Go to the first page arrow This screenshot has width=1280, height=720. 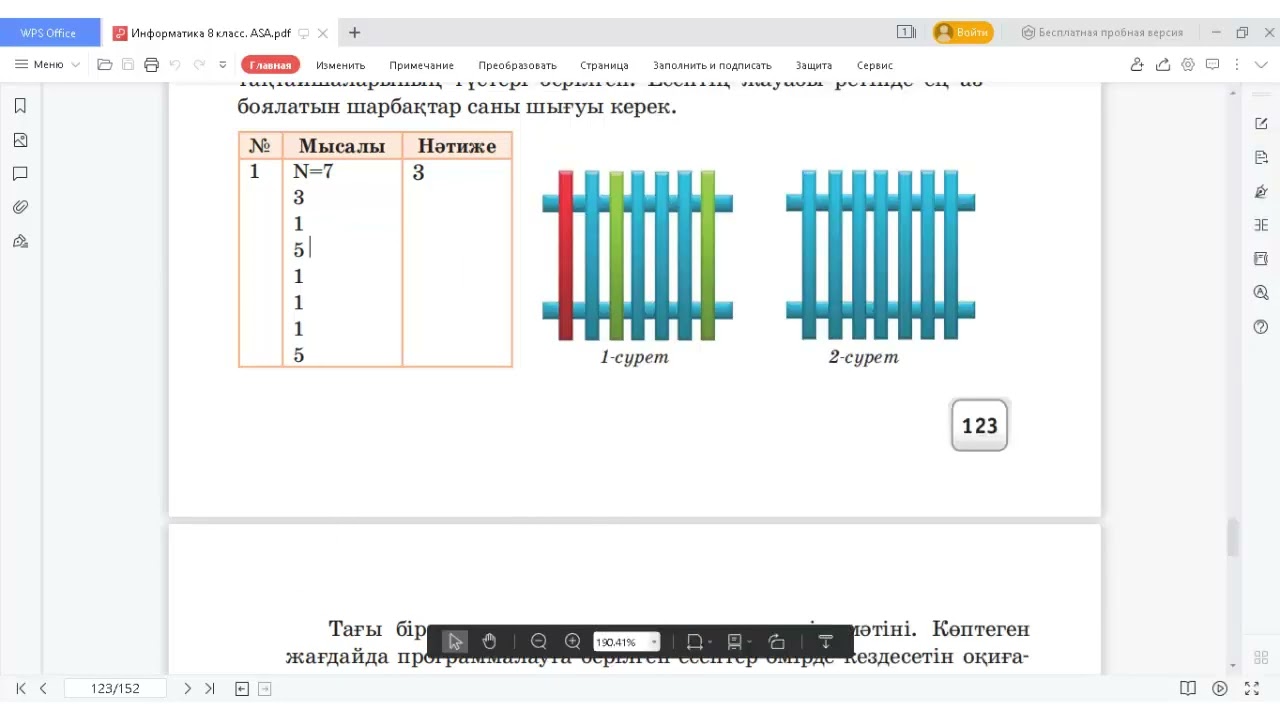point(21,688)
